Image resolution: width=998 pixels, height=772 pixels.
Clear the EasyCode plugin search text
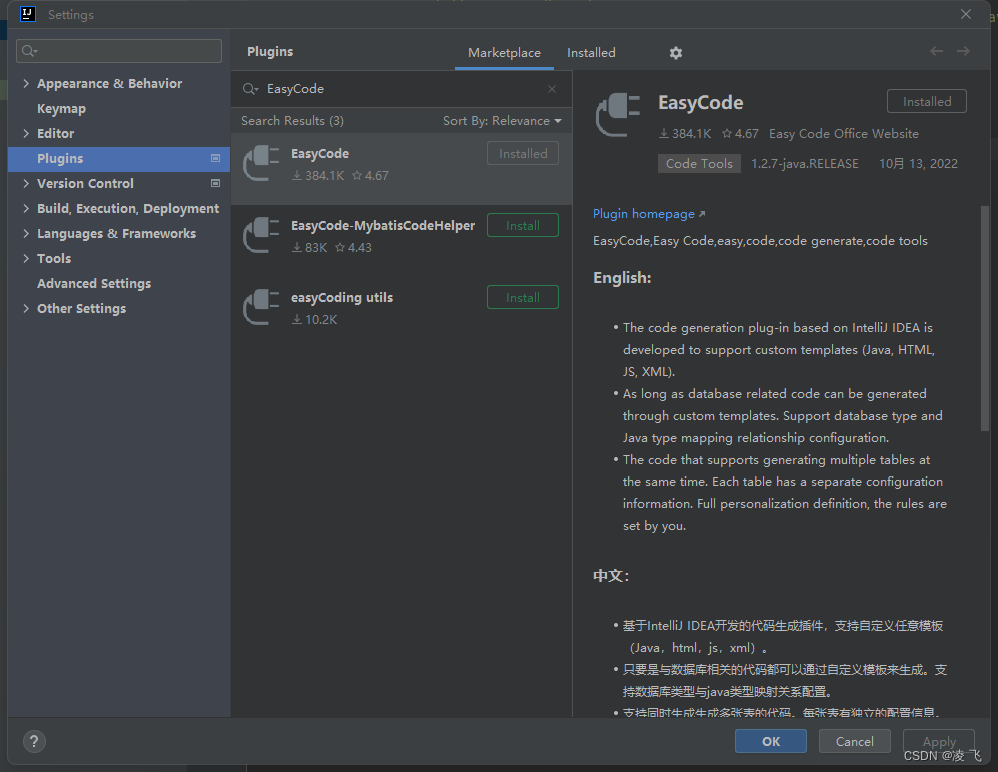[x=552, y=89]
